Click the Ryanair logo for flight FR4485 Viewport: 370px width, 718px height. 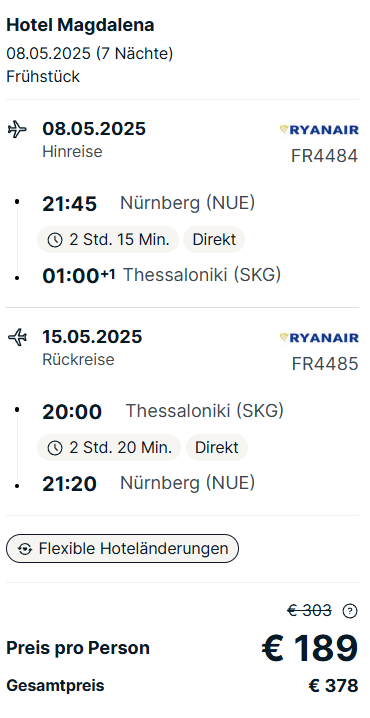pyautogui.click(x=319, y=338)
